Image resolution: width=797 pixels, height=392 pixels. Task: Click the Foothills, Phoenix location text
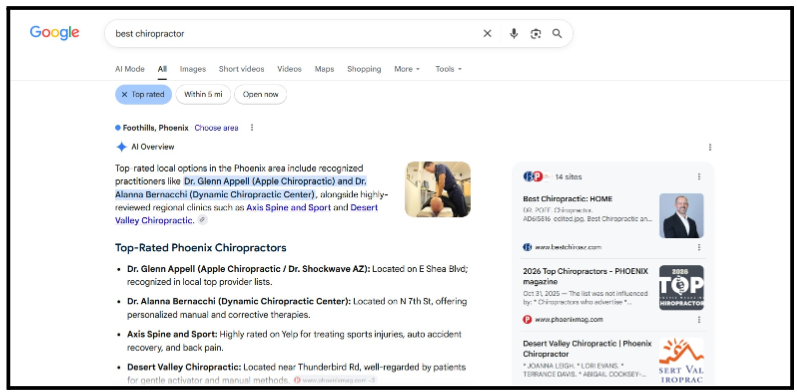(x=156, y=128)
